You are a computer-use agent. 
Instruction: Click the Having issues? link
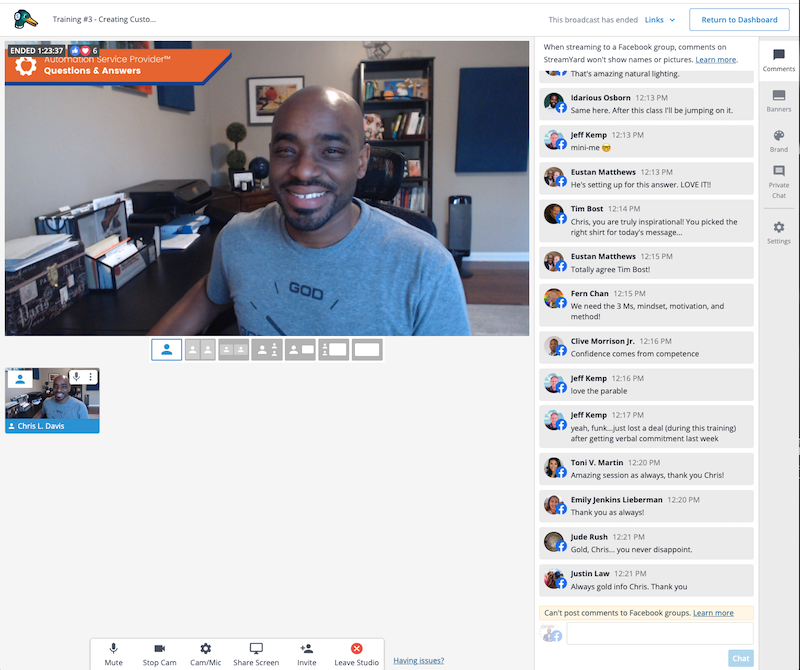click(420, 660)
